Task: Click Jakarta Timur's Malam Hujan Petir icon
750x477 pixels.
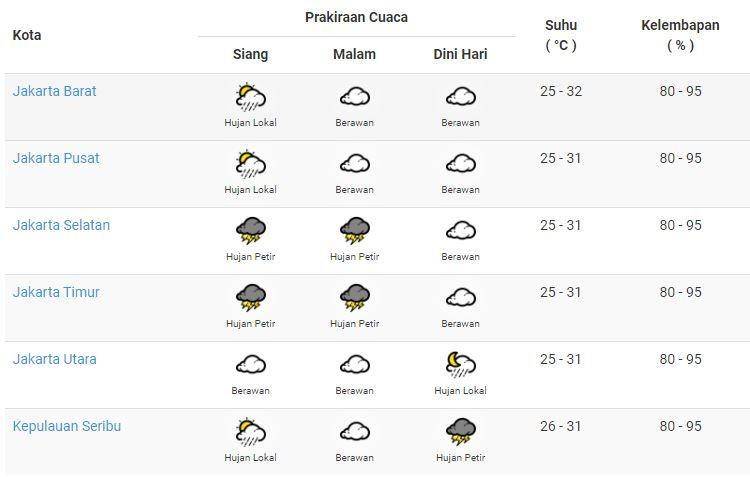Action: [x=354, y=298]
